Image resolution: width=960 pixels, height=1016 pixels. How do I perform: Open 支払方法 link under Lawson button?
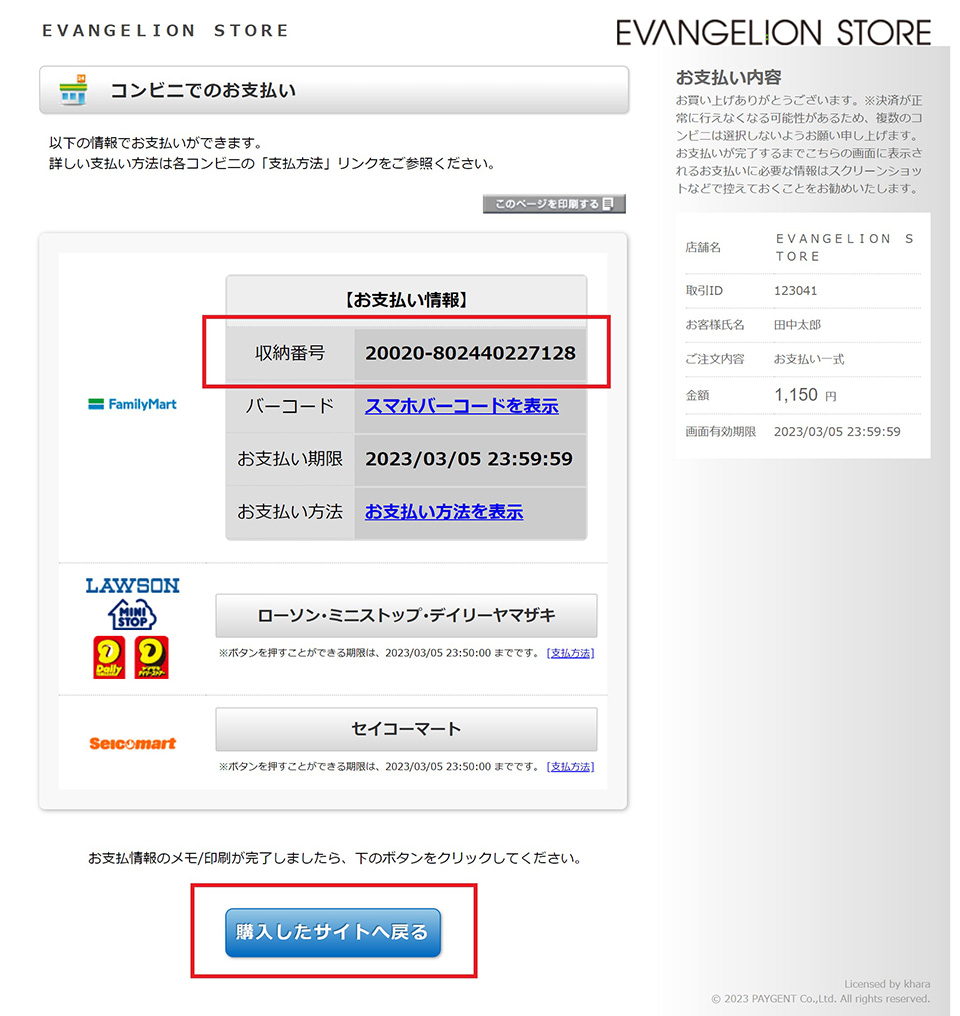571,653
